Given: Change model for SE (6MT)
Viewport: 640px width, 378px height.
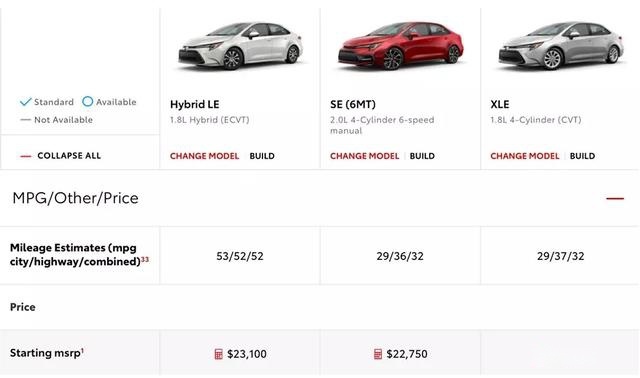Looking at the screenshot, I should point(364,156).
